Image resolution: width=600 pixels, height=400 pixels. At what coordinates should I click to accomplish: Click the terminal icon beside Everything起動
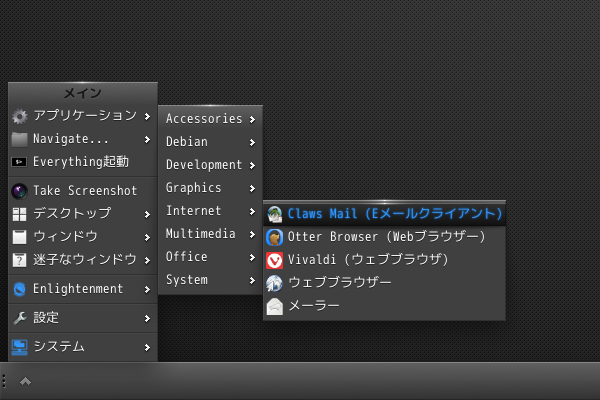coord(19,162)
